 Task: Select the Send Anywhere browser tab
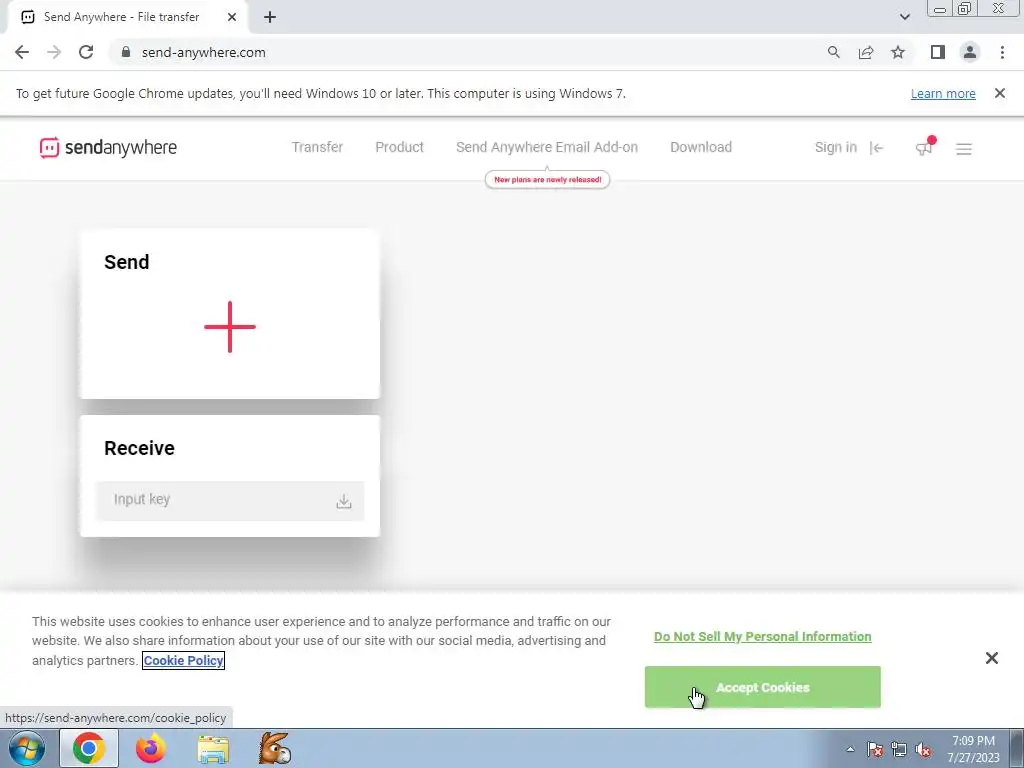pos(127,17)
